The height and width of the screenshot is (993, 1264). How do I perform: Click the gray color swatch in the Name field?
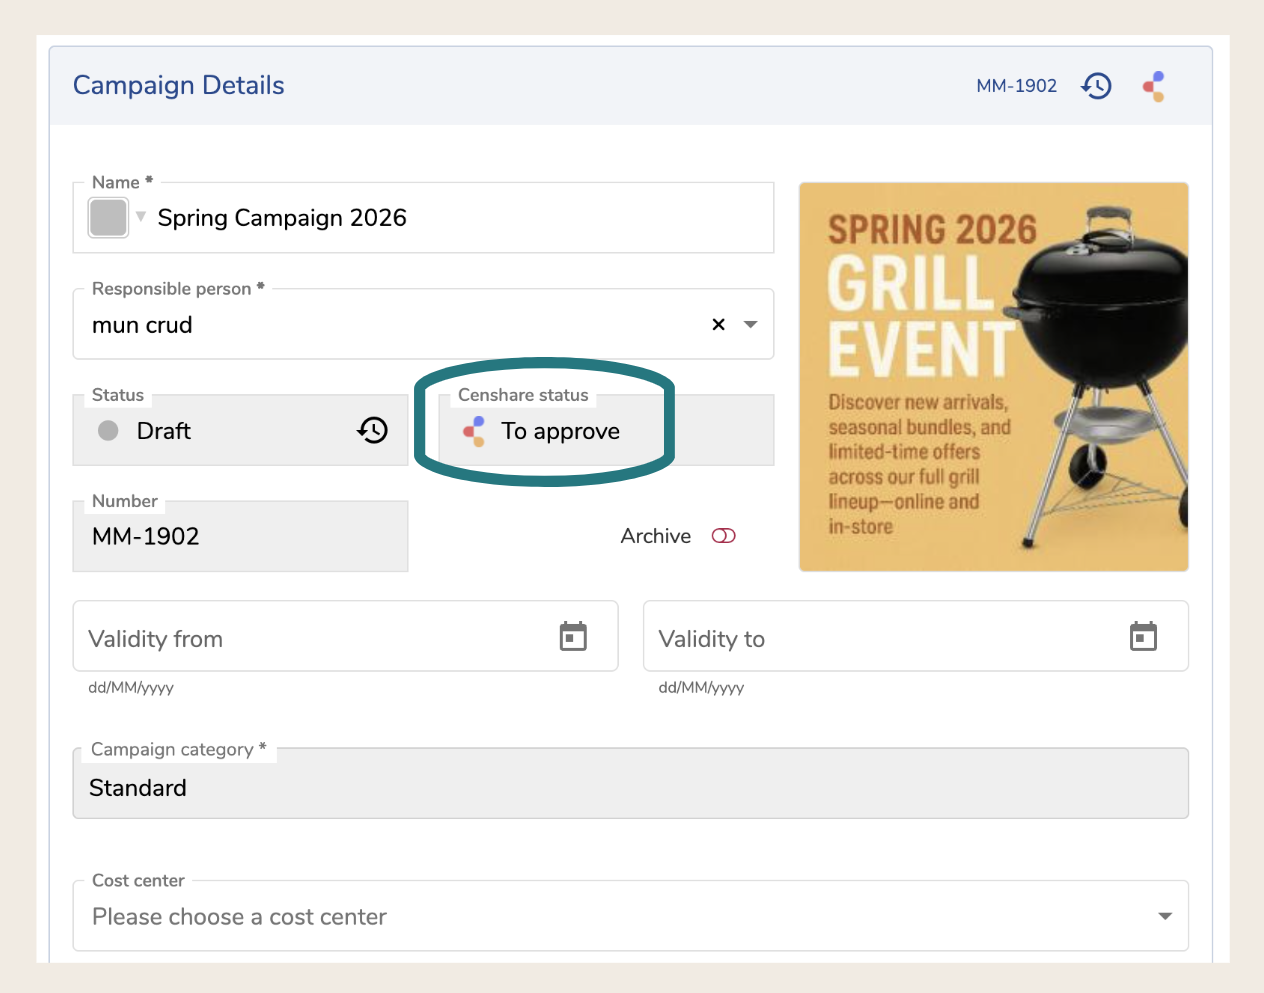point(108,217)
